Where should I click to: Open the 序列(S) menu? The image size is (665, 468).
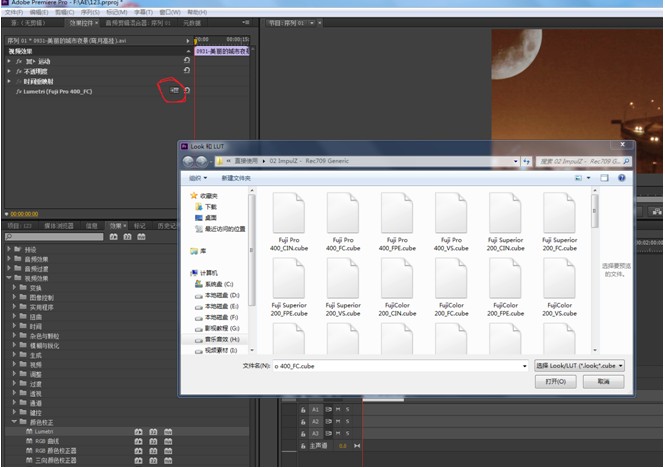90,12
